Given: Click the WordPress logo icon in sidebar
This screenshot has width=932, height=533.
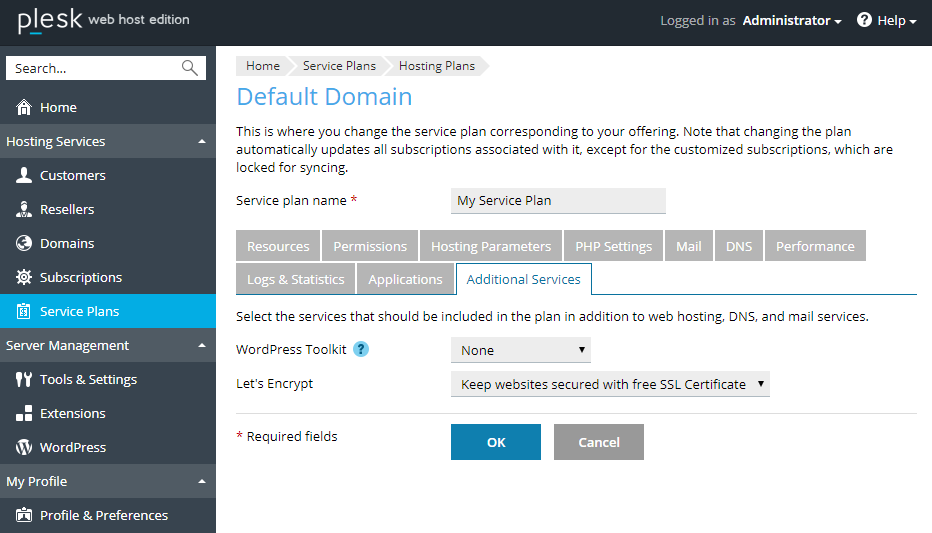Looking at the screenshot, I should click(24, 447).
